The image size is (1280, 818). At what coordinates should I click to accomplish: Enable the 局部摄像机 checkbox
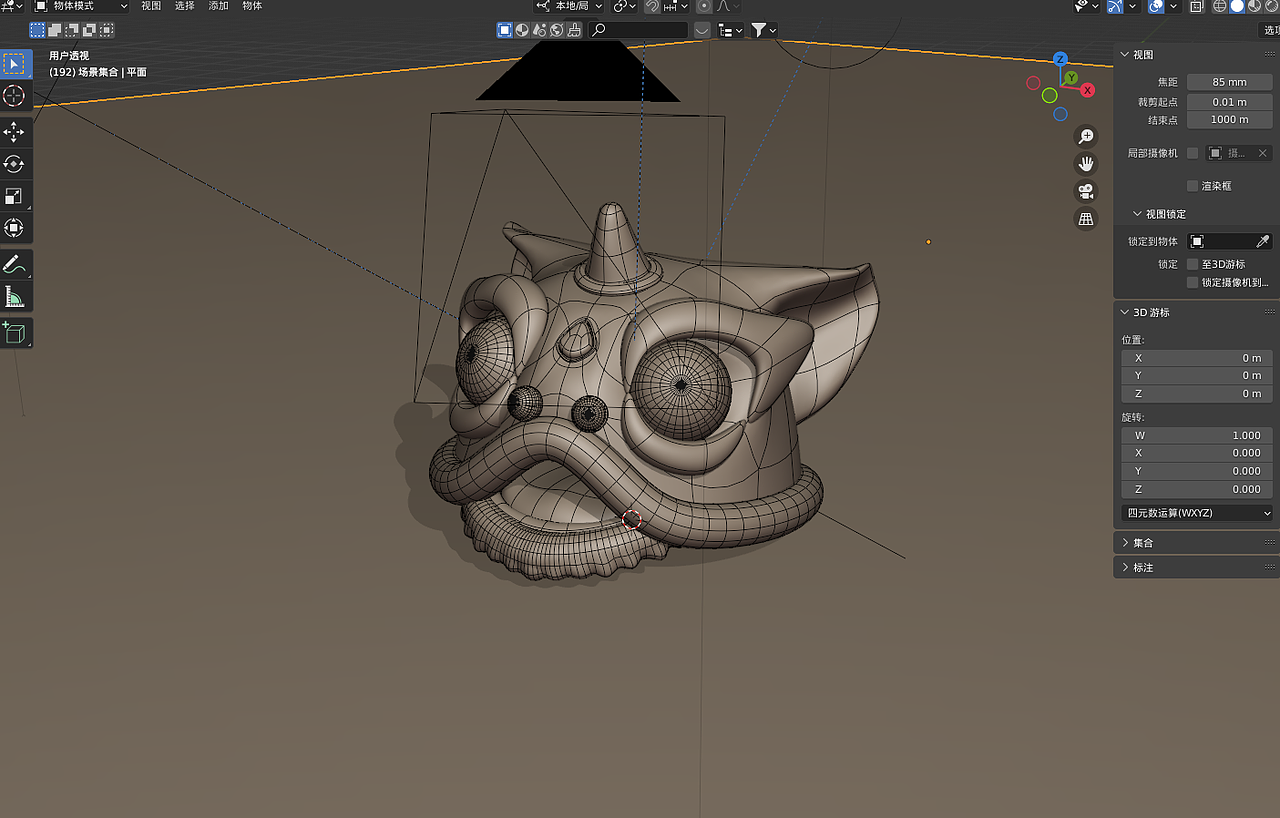coord(1192,153)
